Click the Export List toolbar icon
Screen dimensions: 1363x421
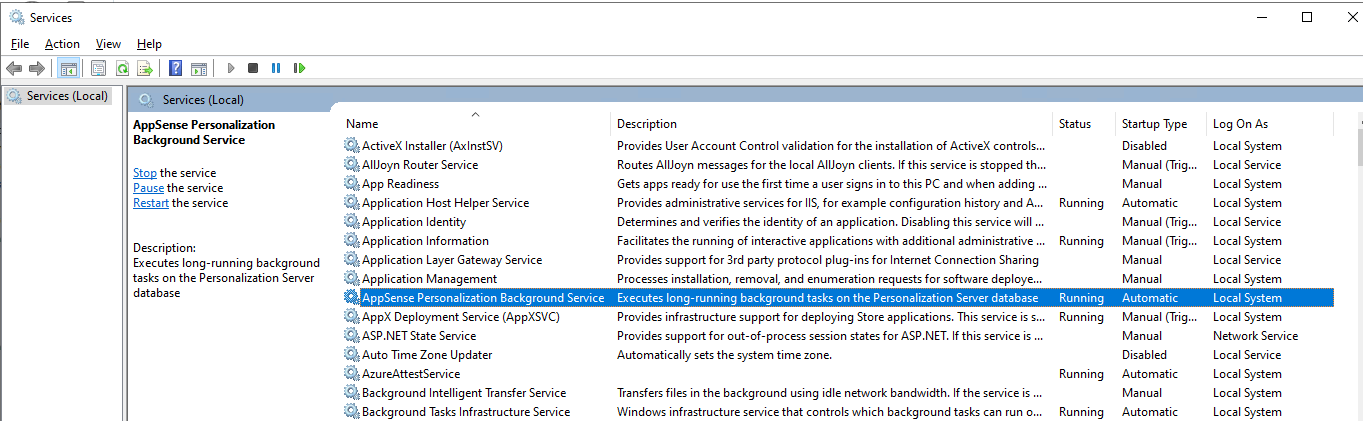[145, 68]
